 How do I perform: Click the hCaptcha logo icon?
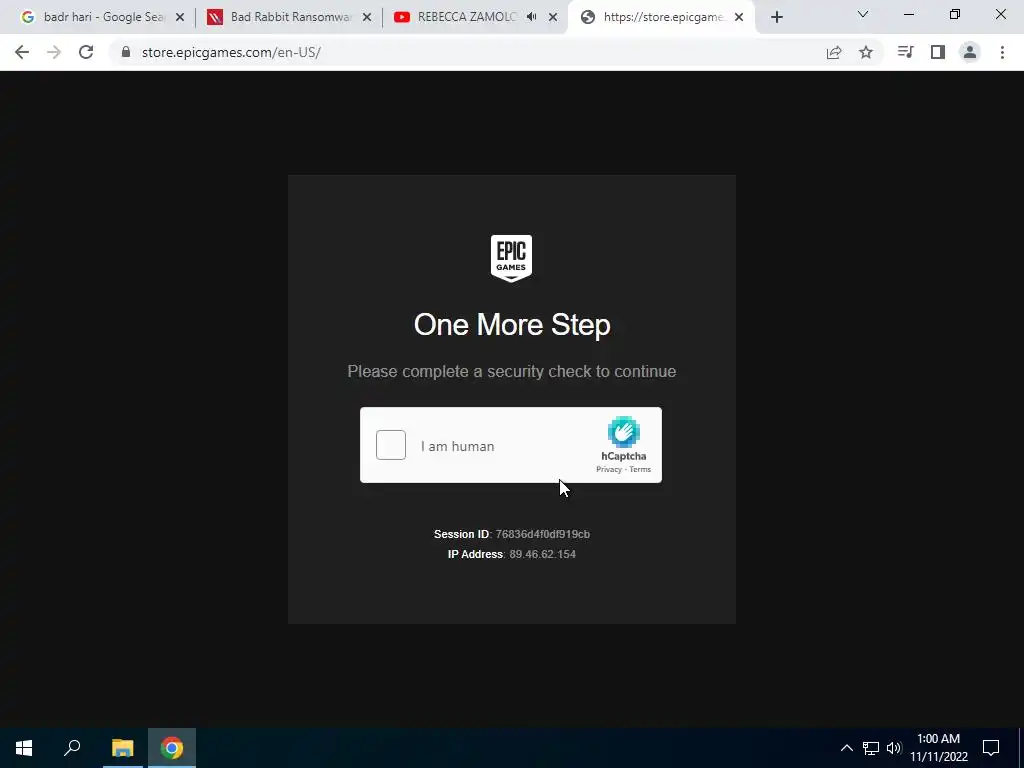(x=624, y=432)
